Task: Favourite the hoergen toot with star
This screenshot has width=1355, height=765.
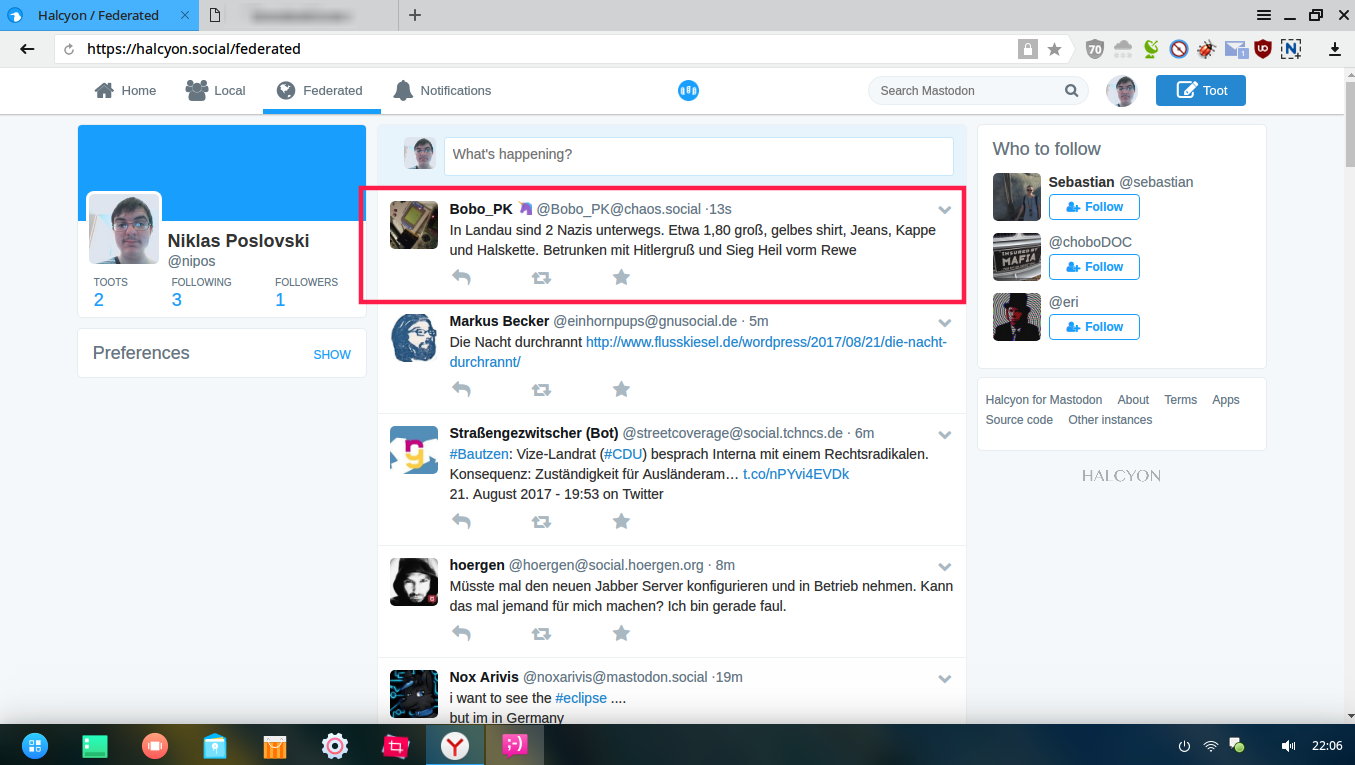Action: point(621,633)
